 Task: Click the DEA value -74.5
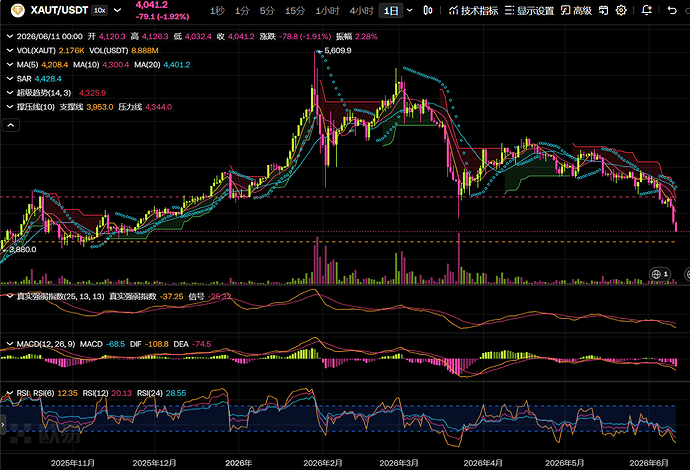point(202,344)
